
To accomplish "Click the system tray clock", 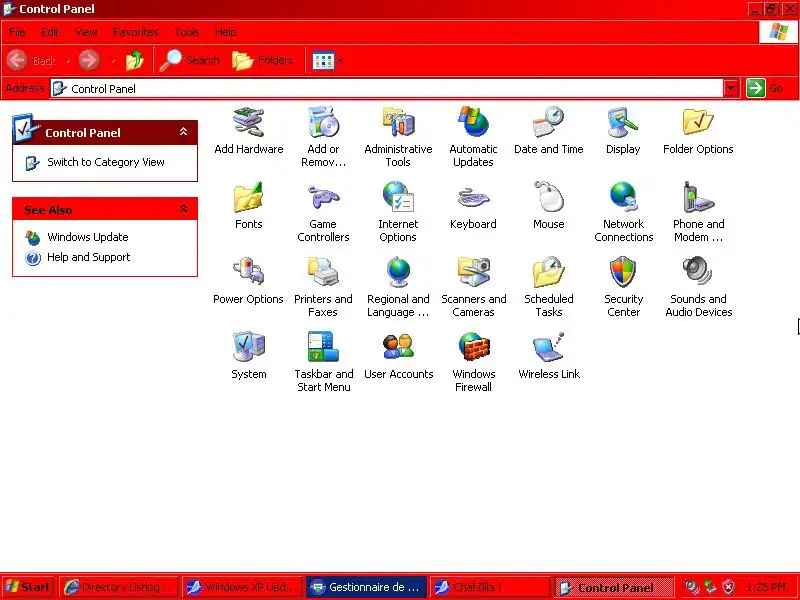I will pos(766,587).
